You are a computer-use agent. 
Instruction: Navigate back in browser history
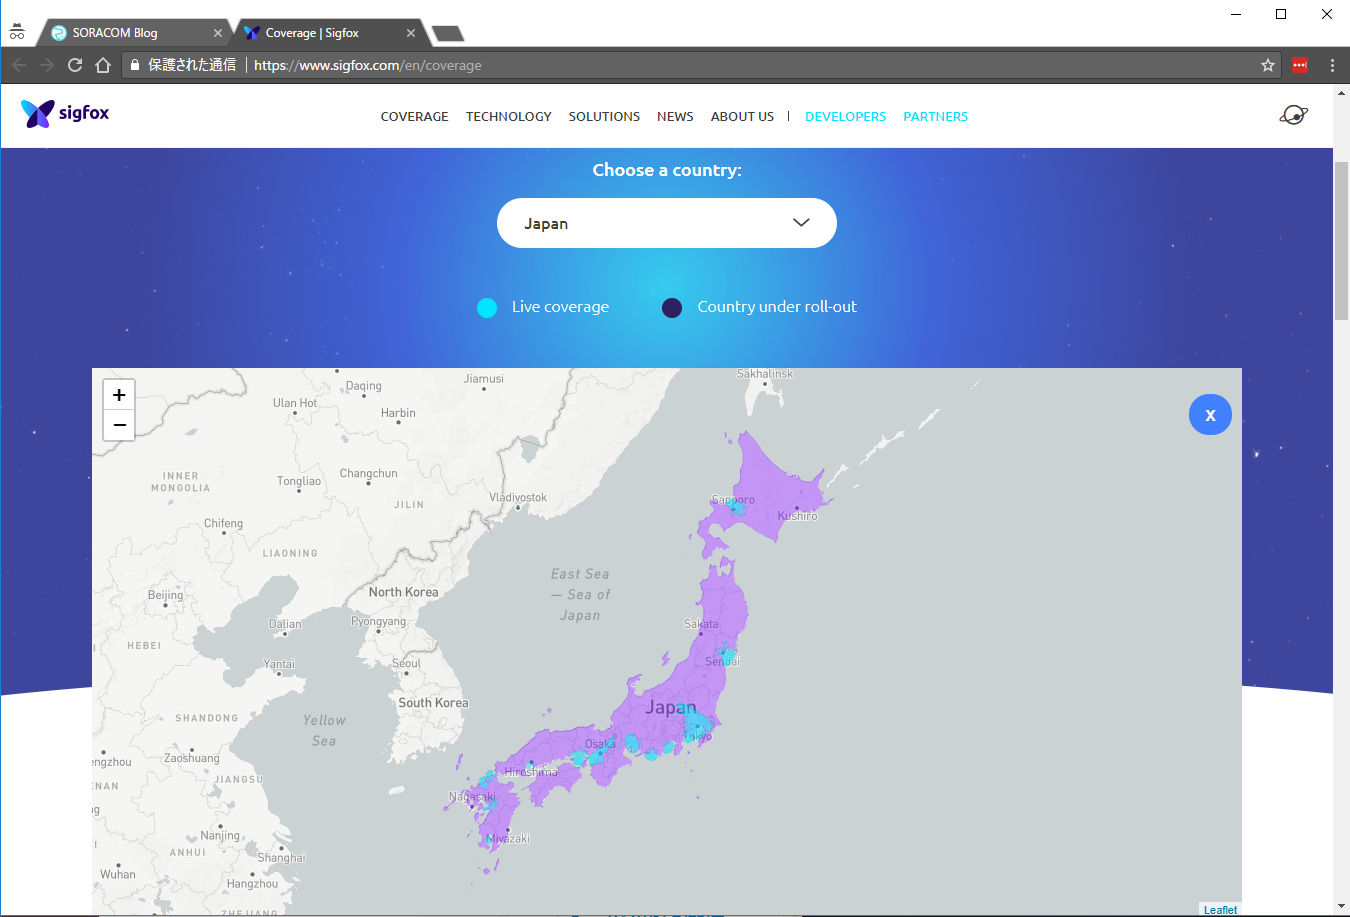19,65
